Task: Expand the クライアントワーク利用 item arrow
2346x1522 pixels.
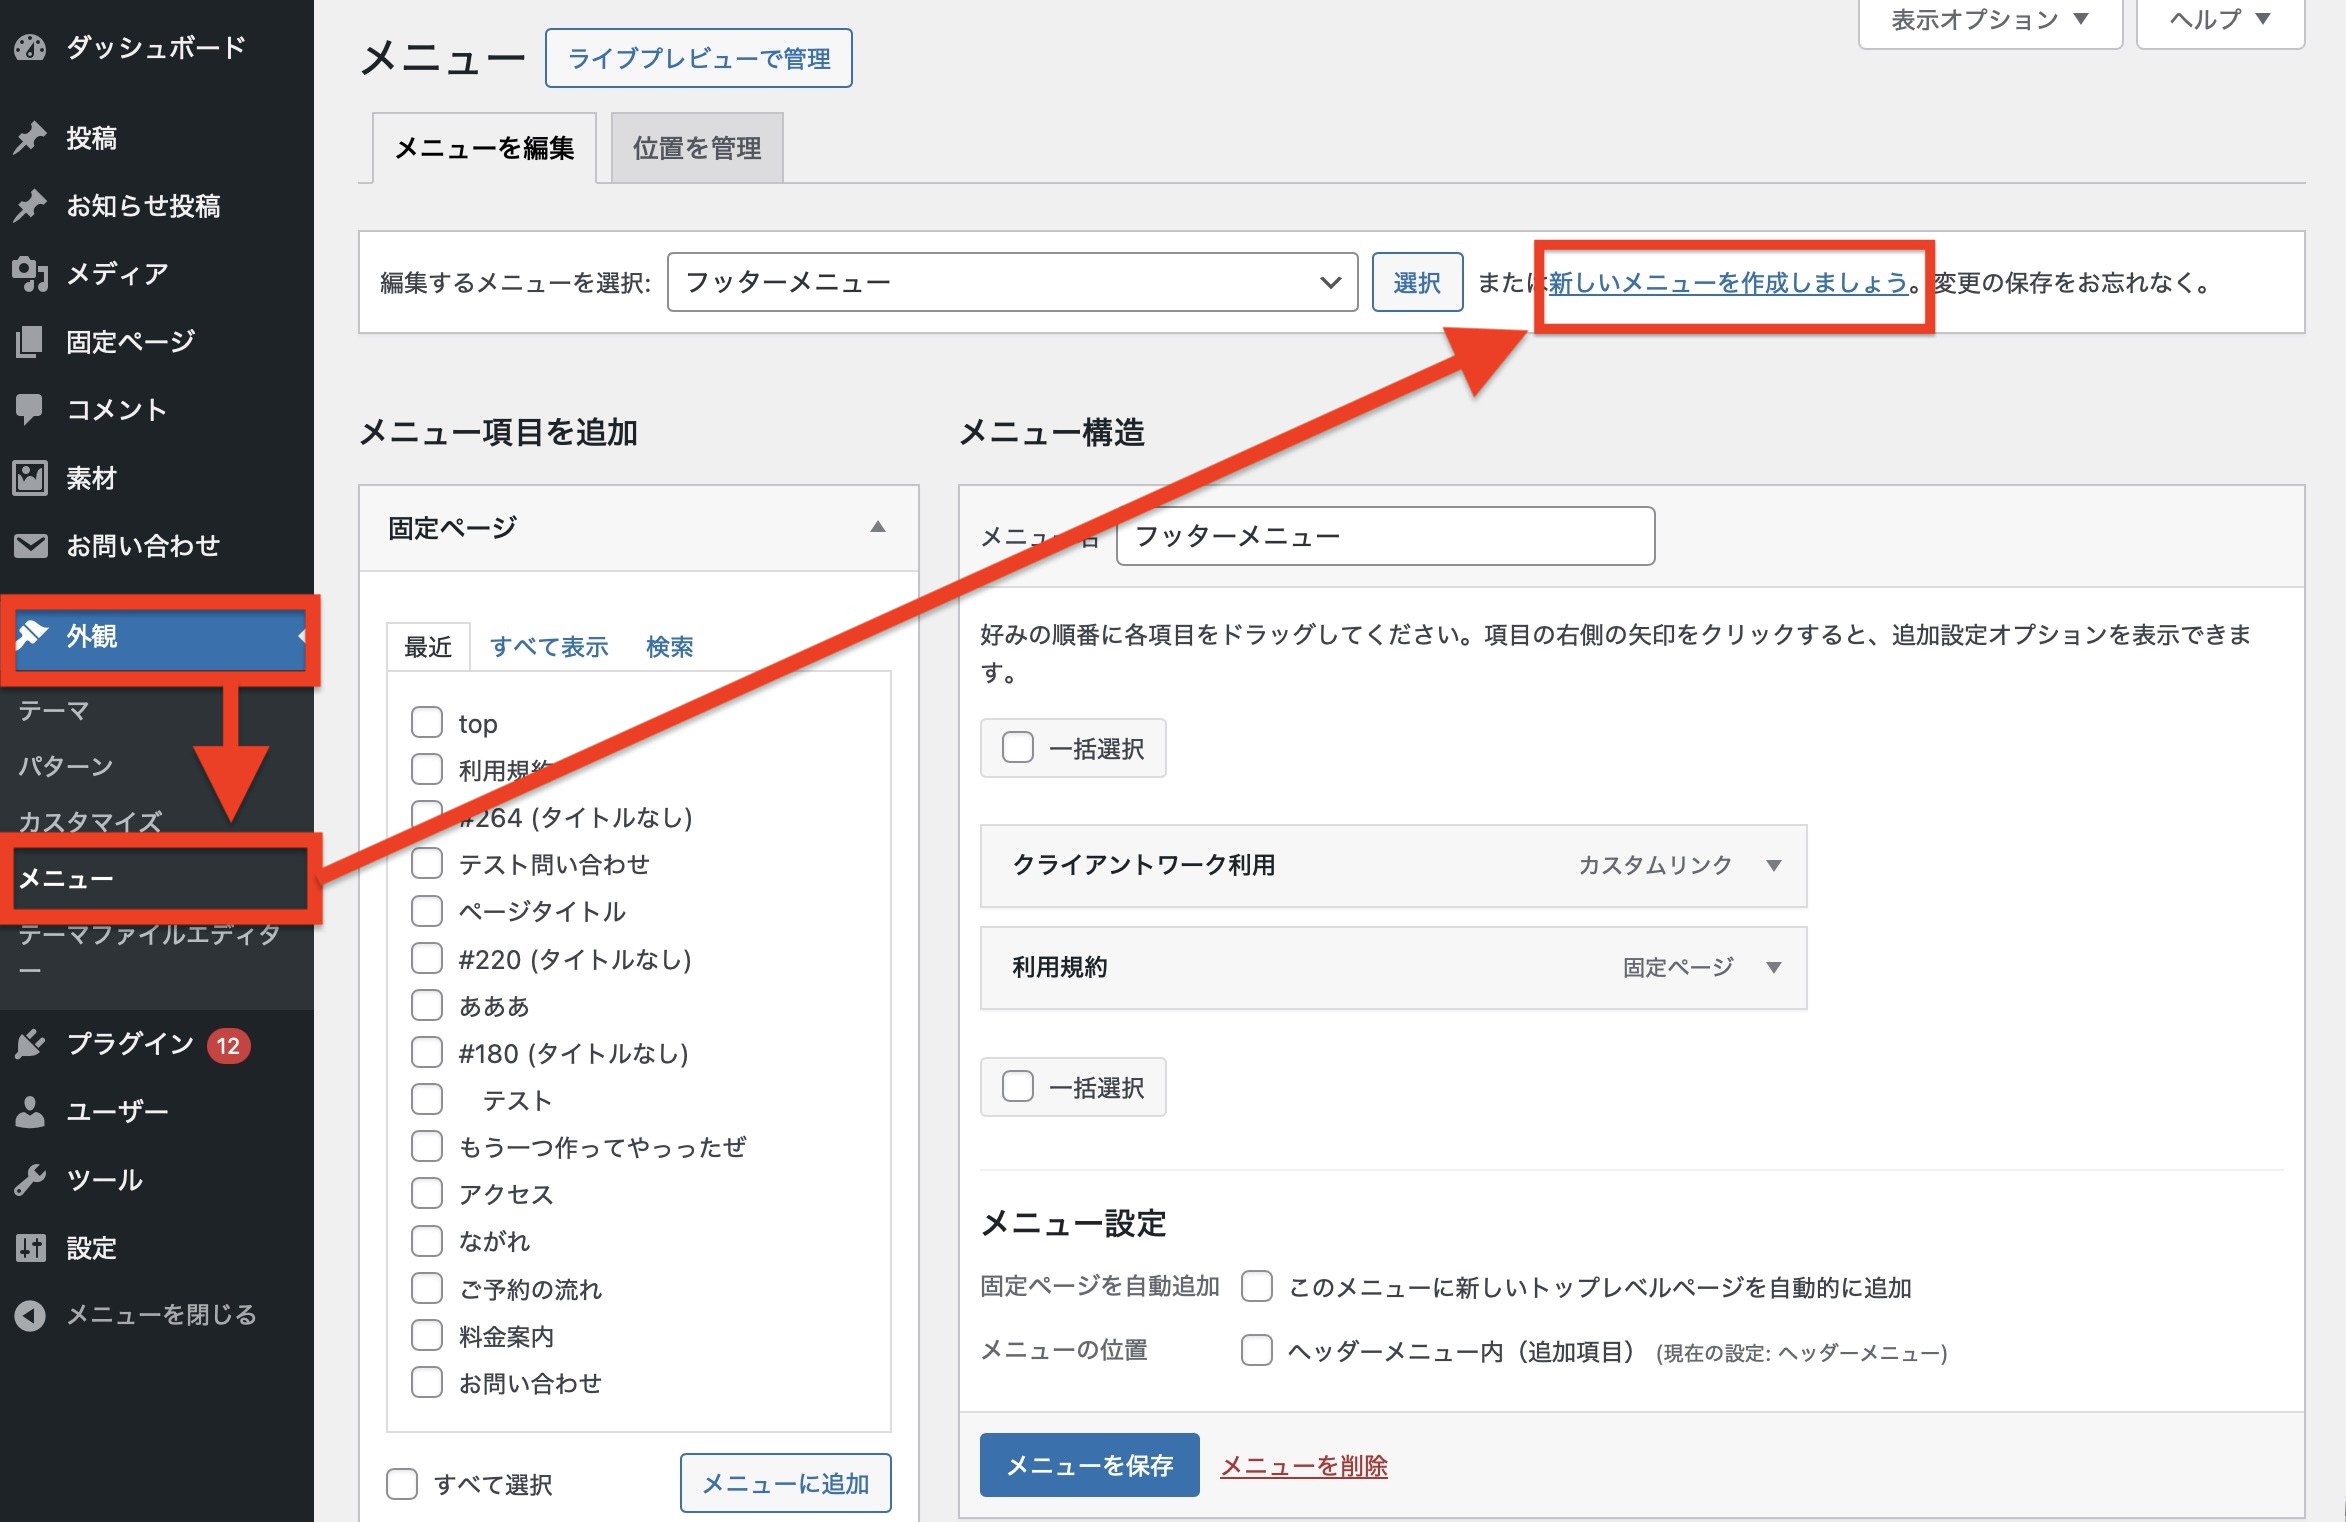Action: (x=1773, y=865)
